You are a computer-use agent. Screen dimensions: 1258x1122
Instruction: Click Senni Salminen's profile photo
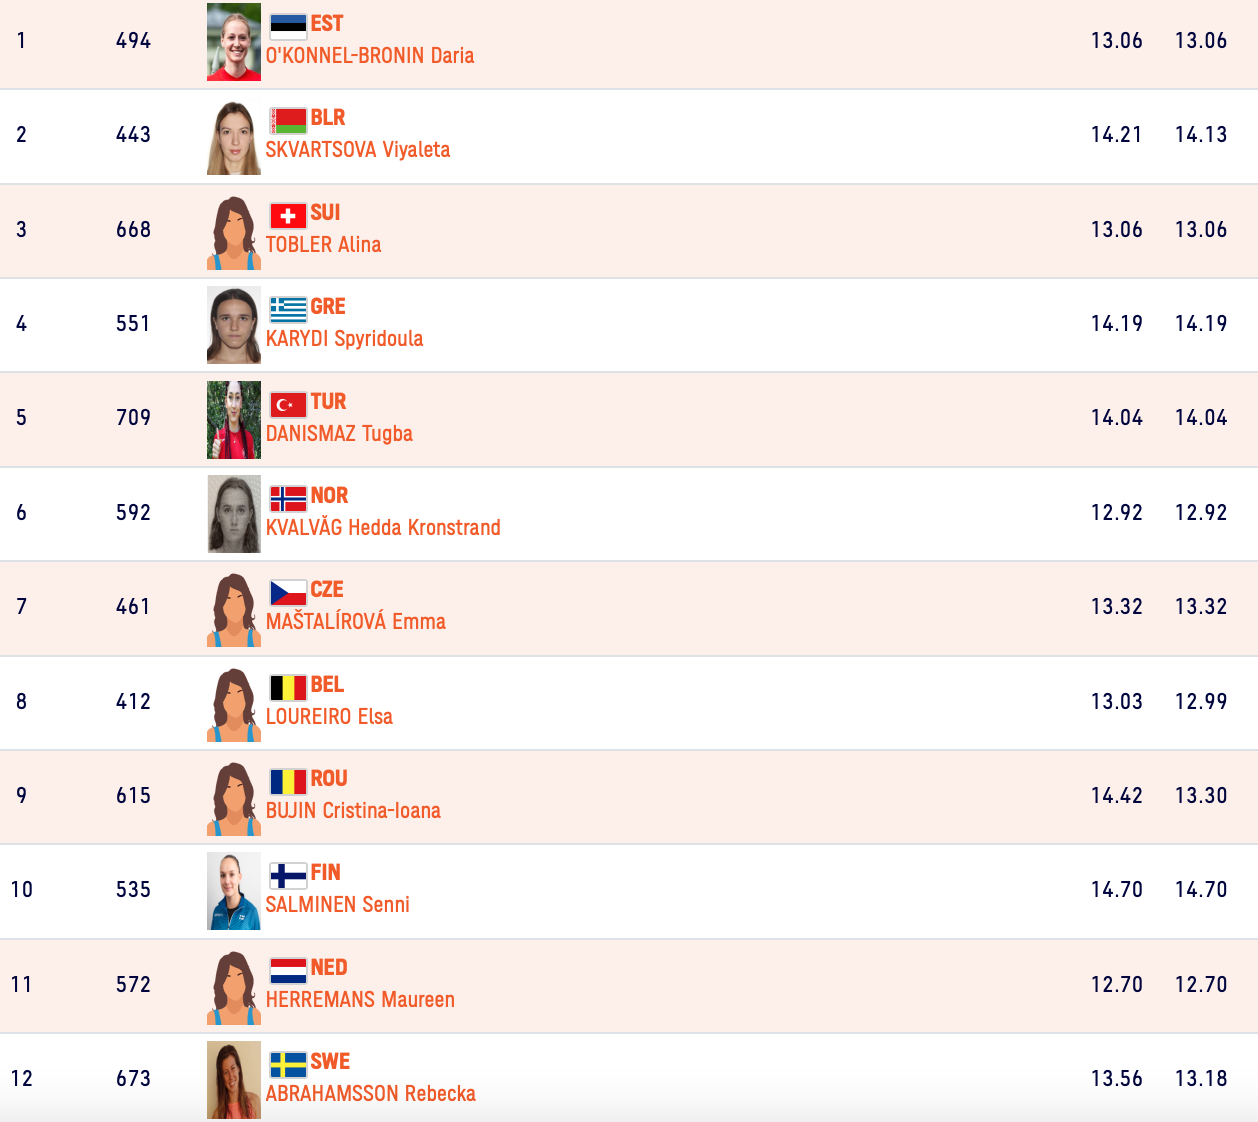click(x=234, y=891)
